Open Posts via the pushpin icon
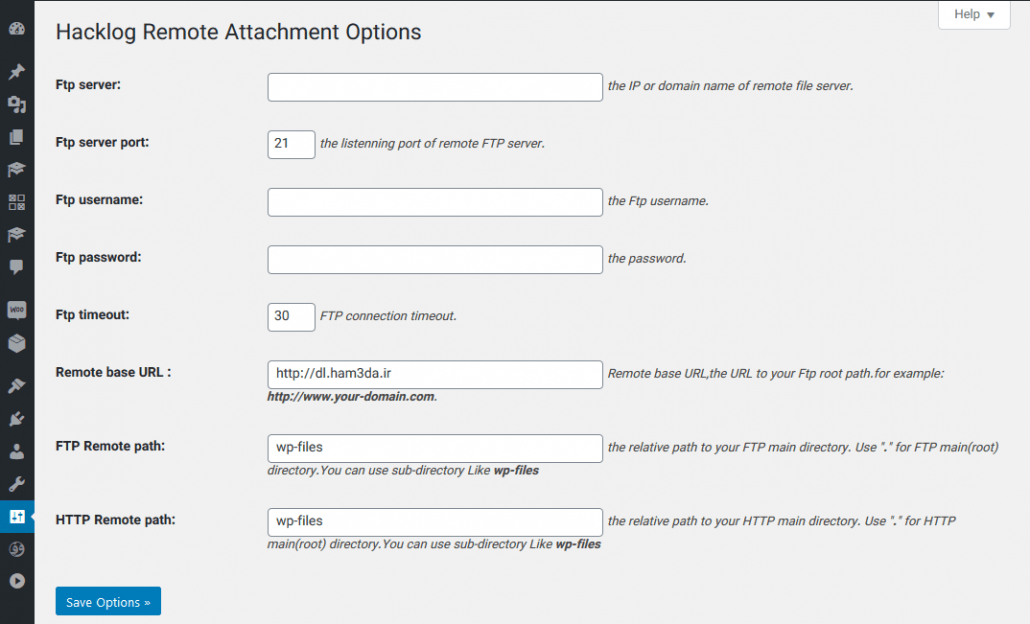Screen dimensions: 1030x624 click(17, 71)
